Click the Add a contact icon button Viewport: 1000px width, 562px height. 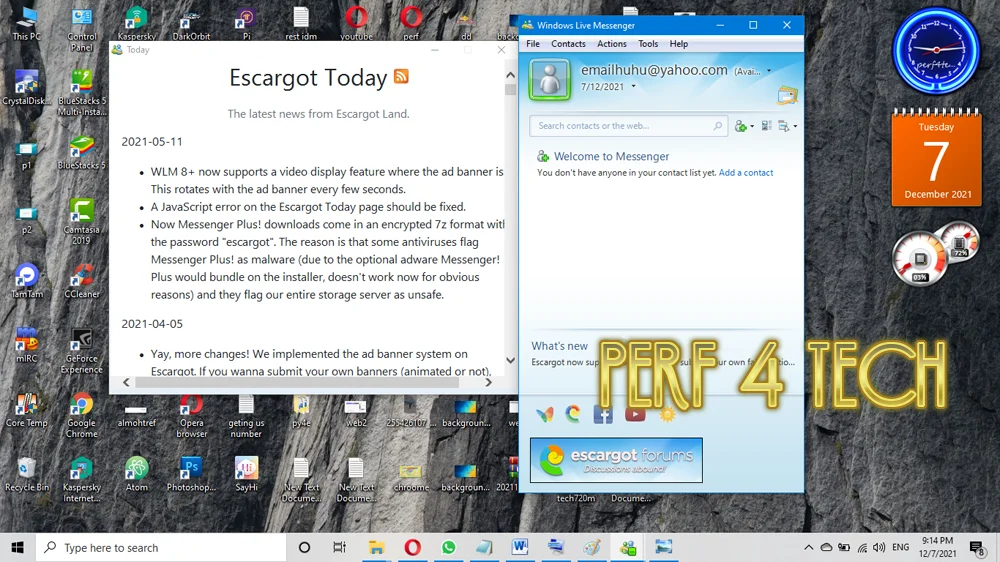pos(740,126)
